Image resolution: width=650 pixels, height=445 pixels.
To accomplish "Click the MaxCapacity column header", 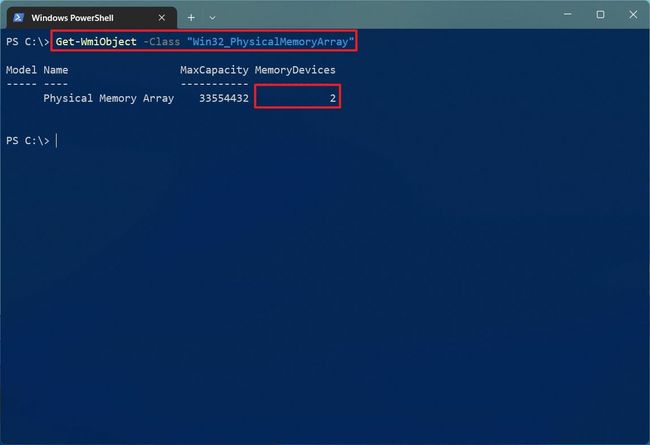I will (x=214, y=70).
